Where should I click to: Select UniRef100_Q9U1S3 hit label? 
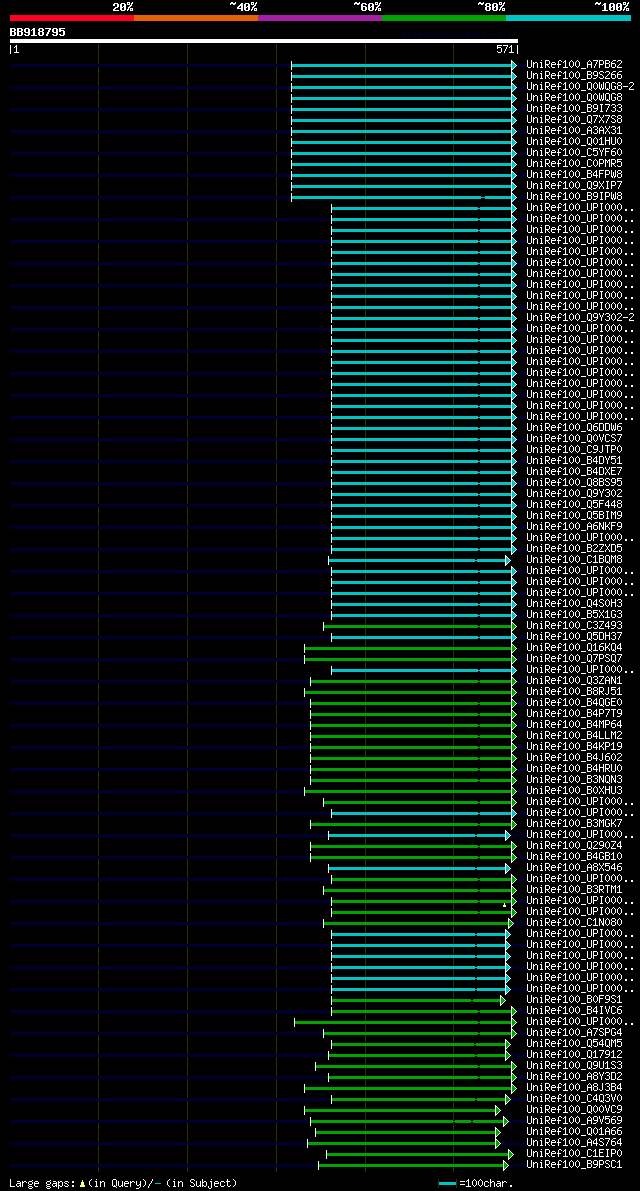point(574,1066)
